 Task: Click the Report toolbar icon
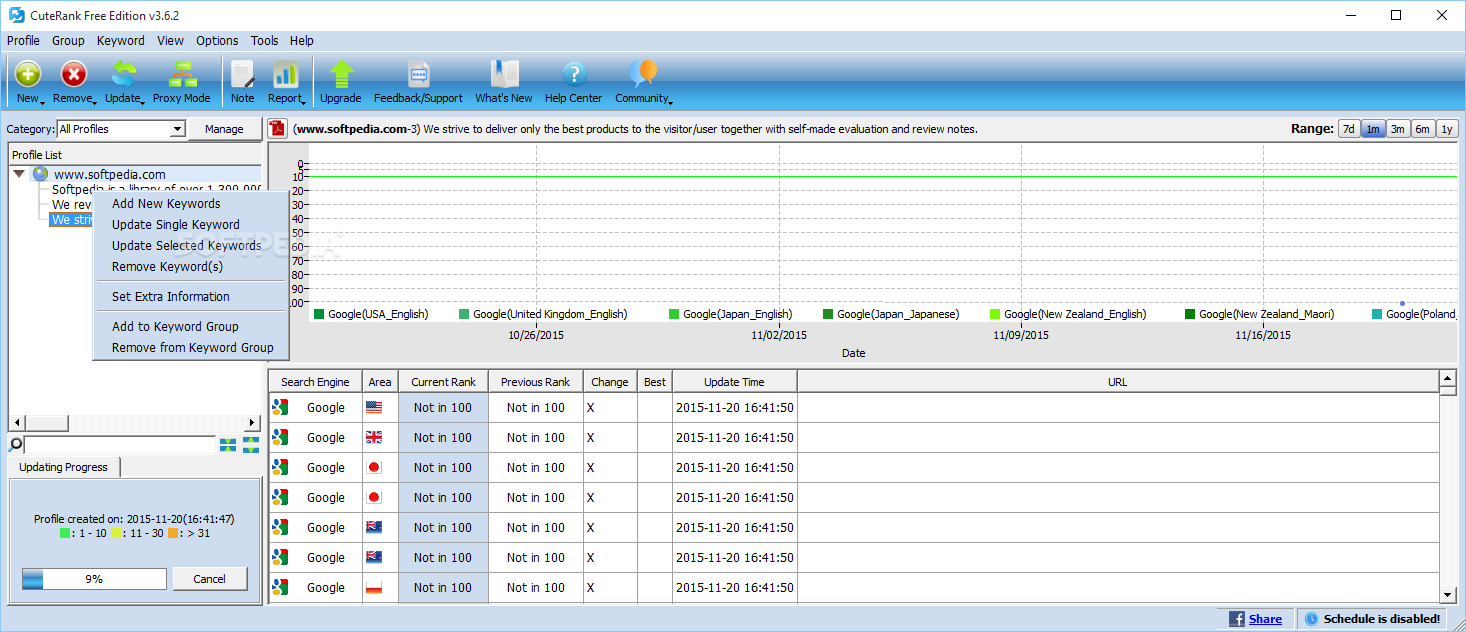(x=286, y=74)
